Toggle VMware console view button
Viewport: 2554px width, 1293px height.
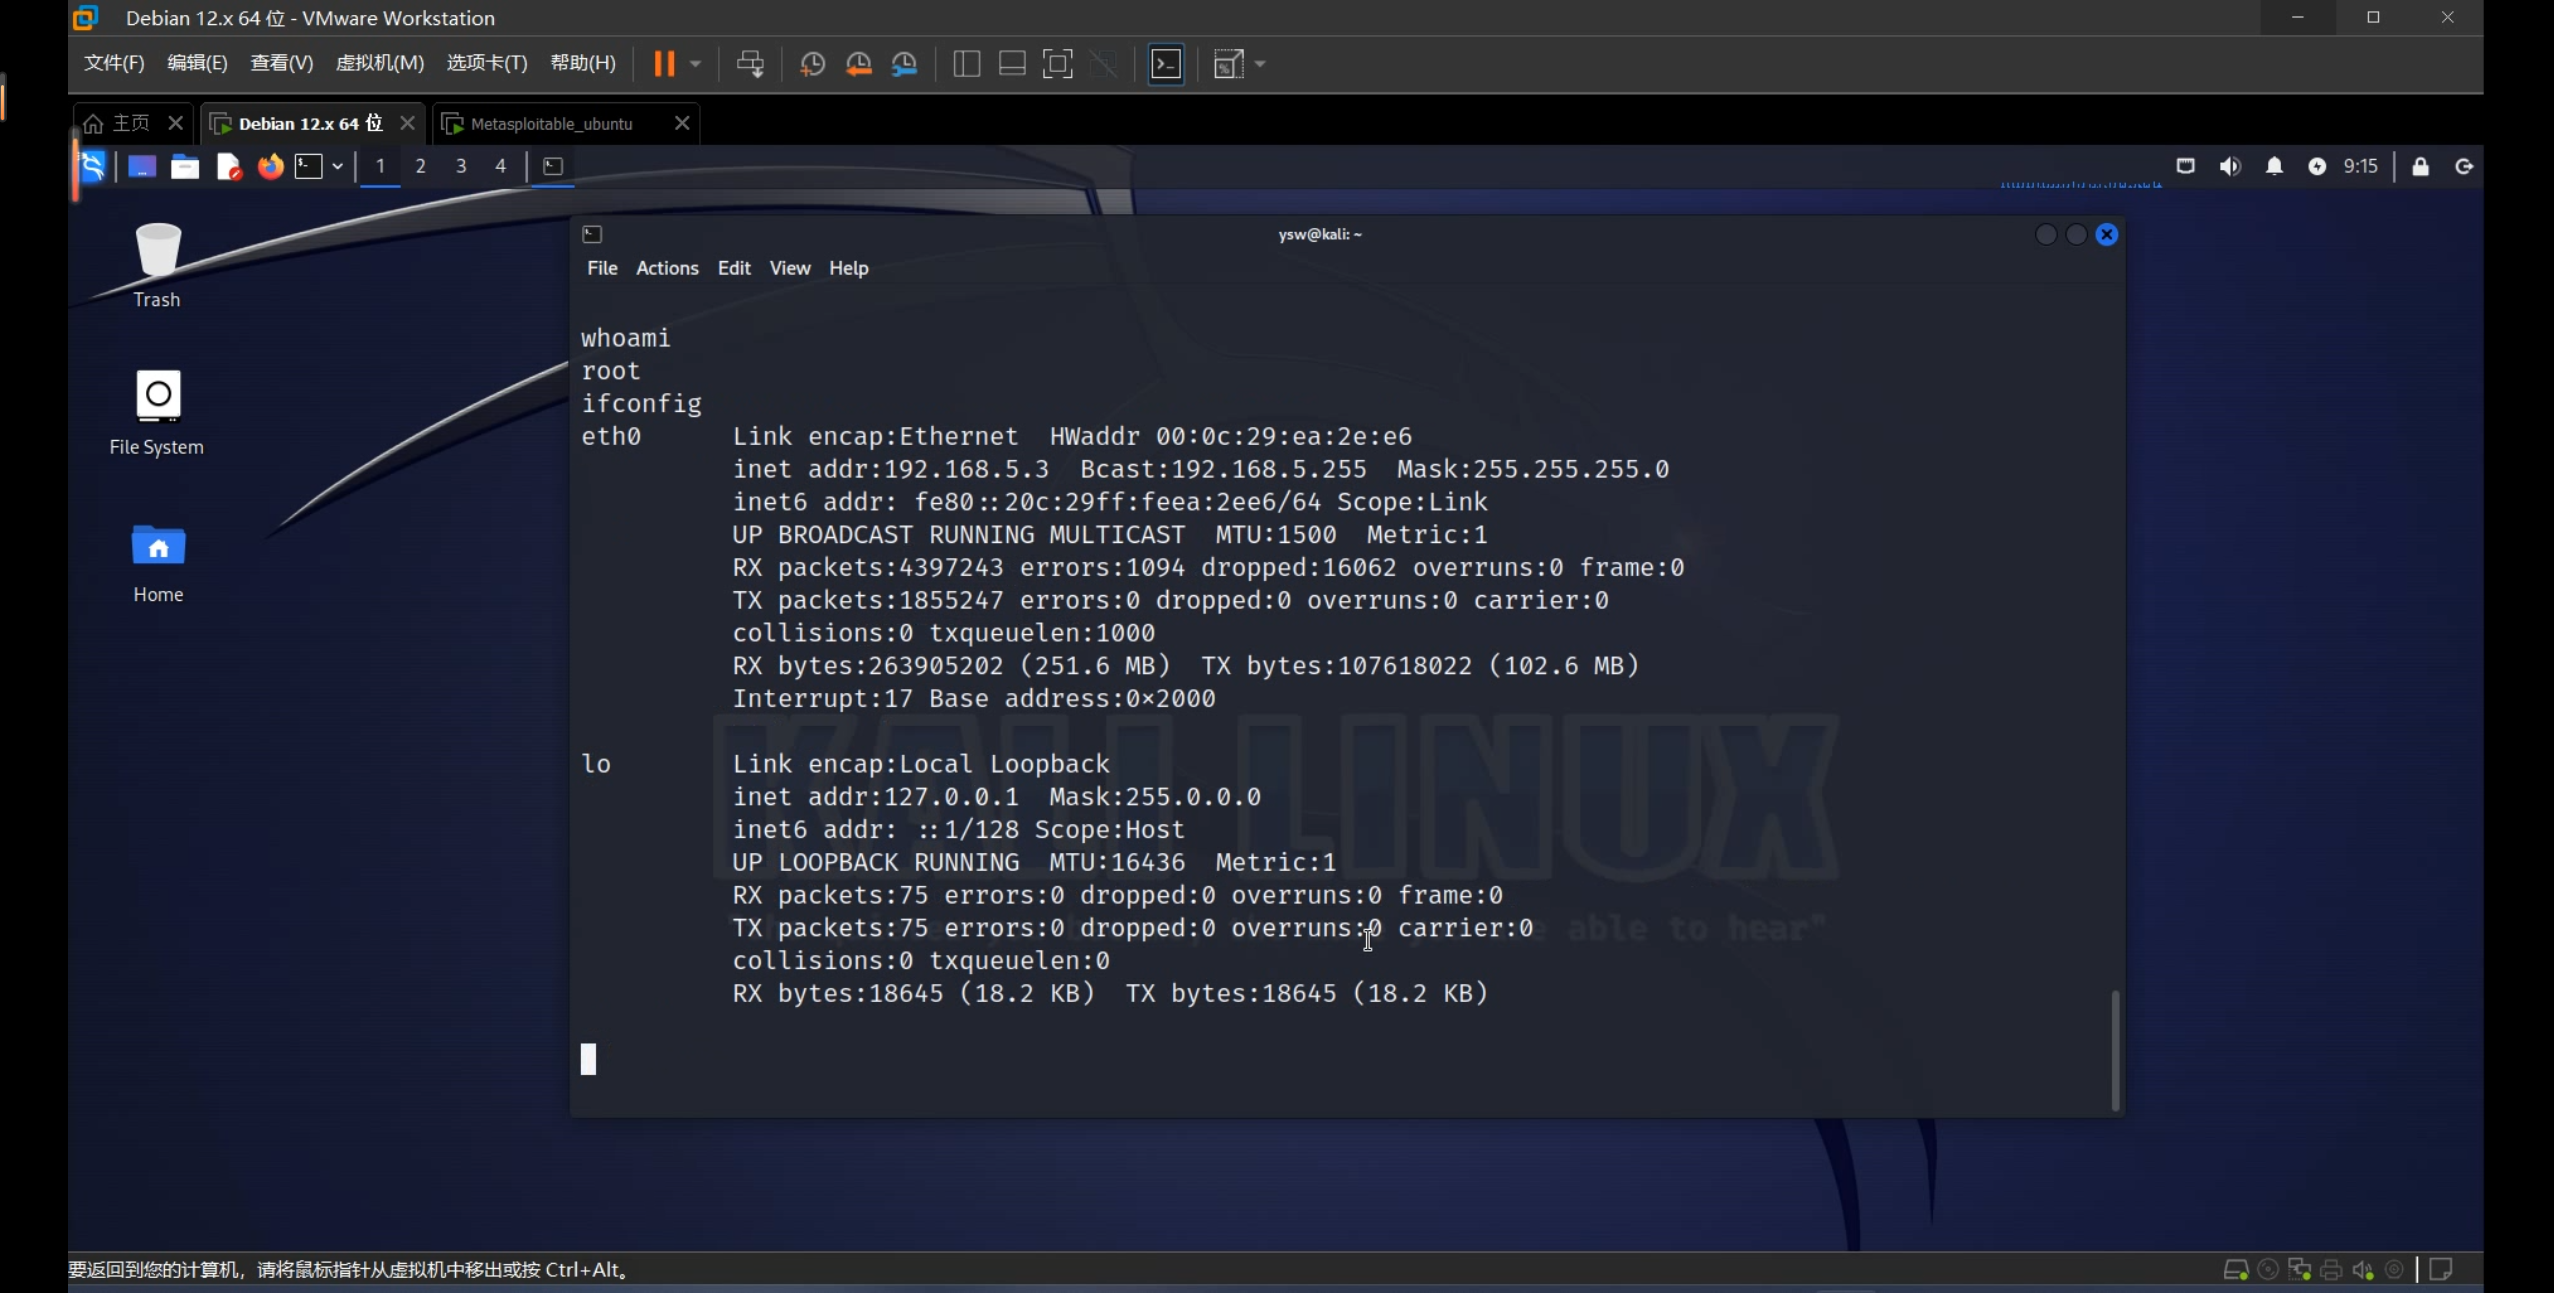(1166, 64)
